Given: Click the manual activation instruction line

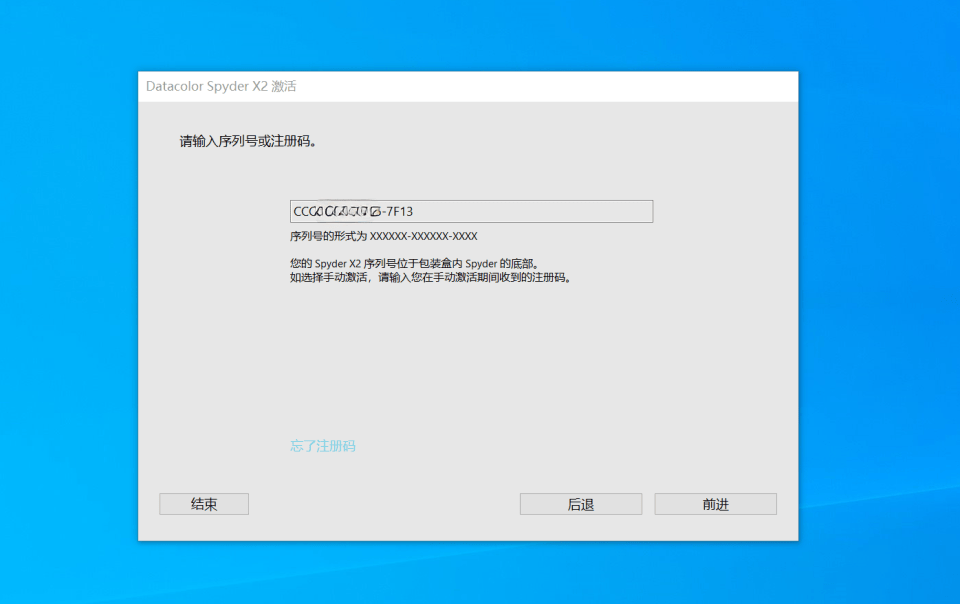Looking at the screenshot, I should coord(427,277).
